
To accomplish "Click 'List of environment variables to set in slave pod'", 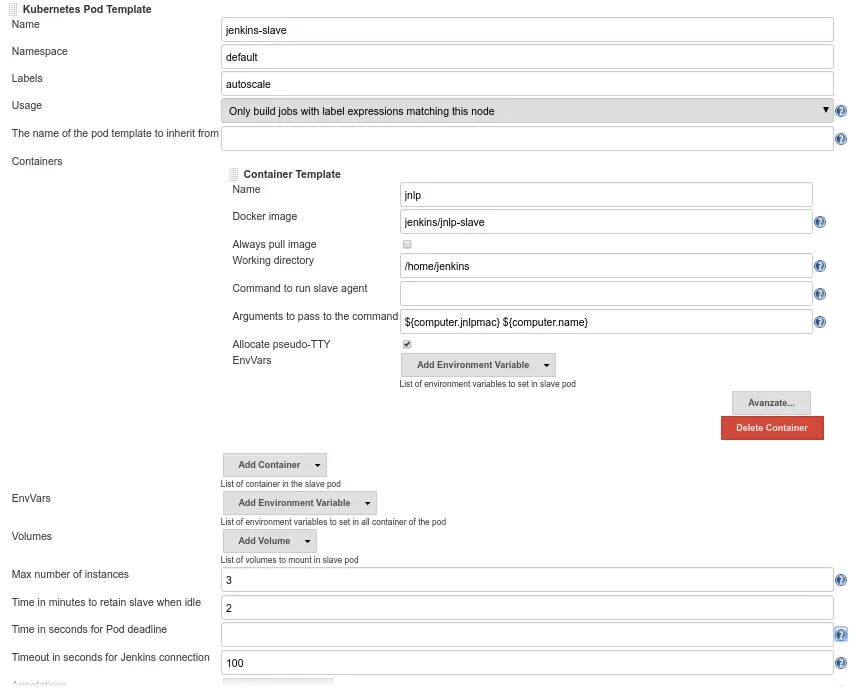I will pyautogui.click(x=487, y=384).
